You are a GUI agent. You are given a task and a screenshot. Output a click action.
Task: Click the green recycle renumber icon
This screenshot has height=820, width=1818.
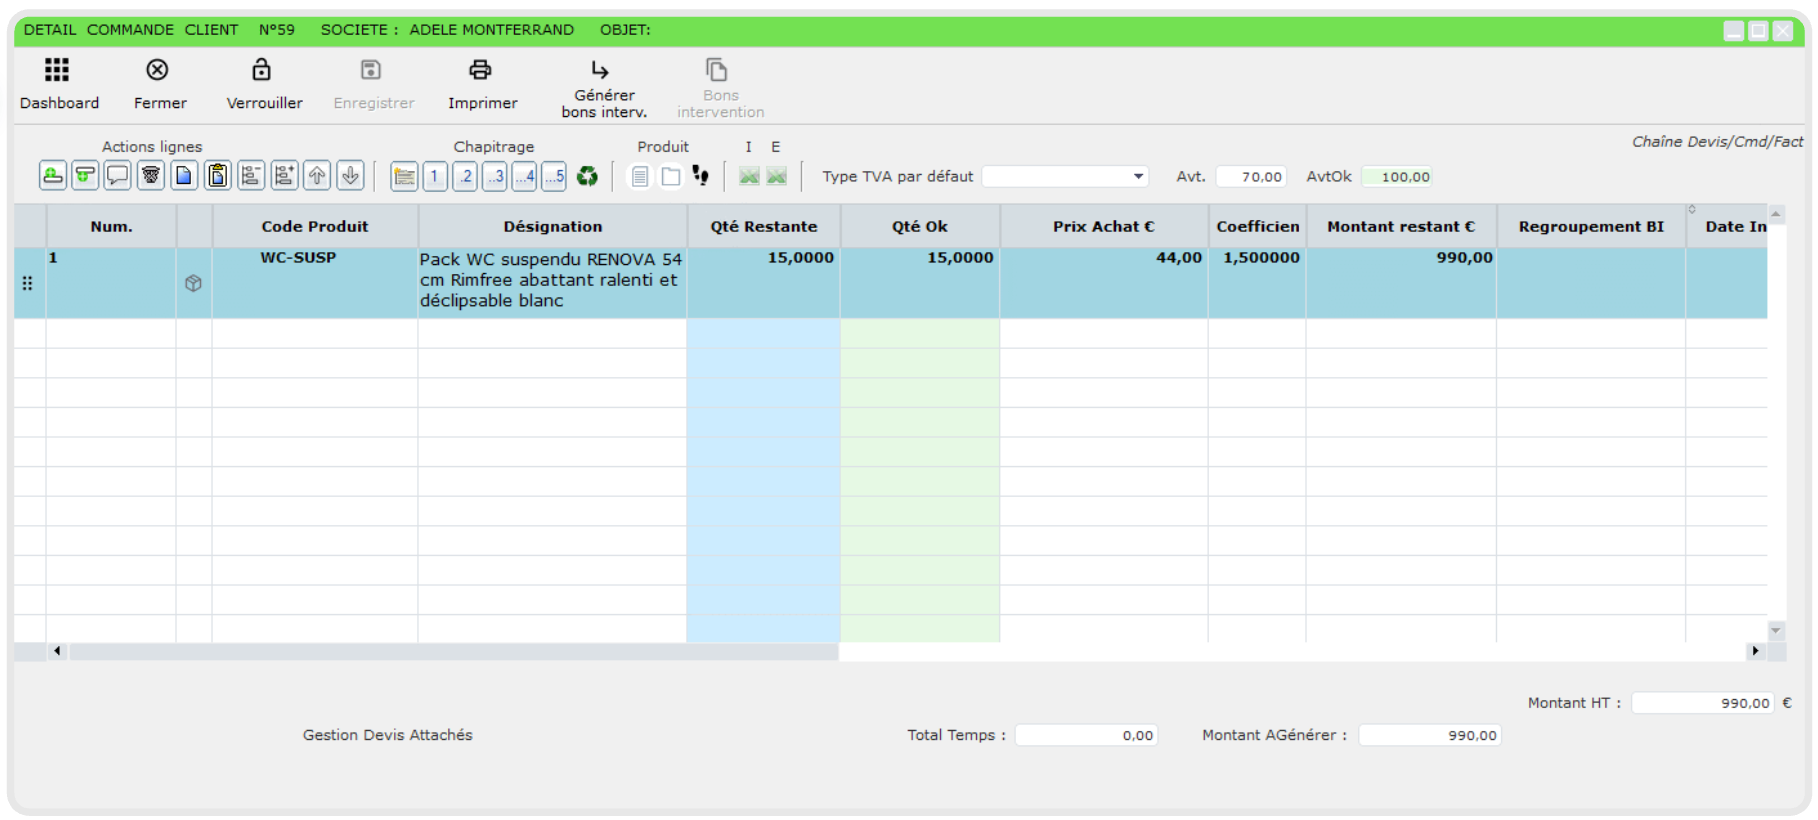[587, 177]
